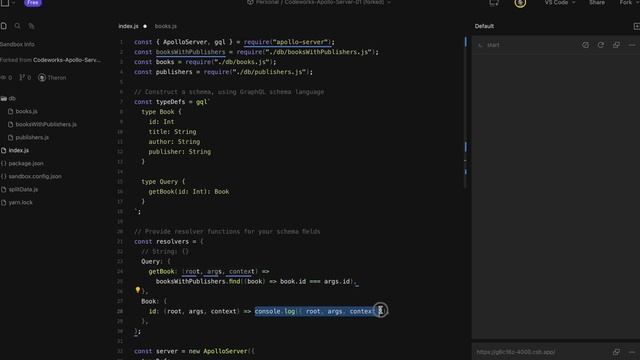The width and height of the screenshot is (640, 360).
Task: Click 'const resolvers' on line 21
Action: 161,242
